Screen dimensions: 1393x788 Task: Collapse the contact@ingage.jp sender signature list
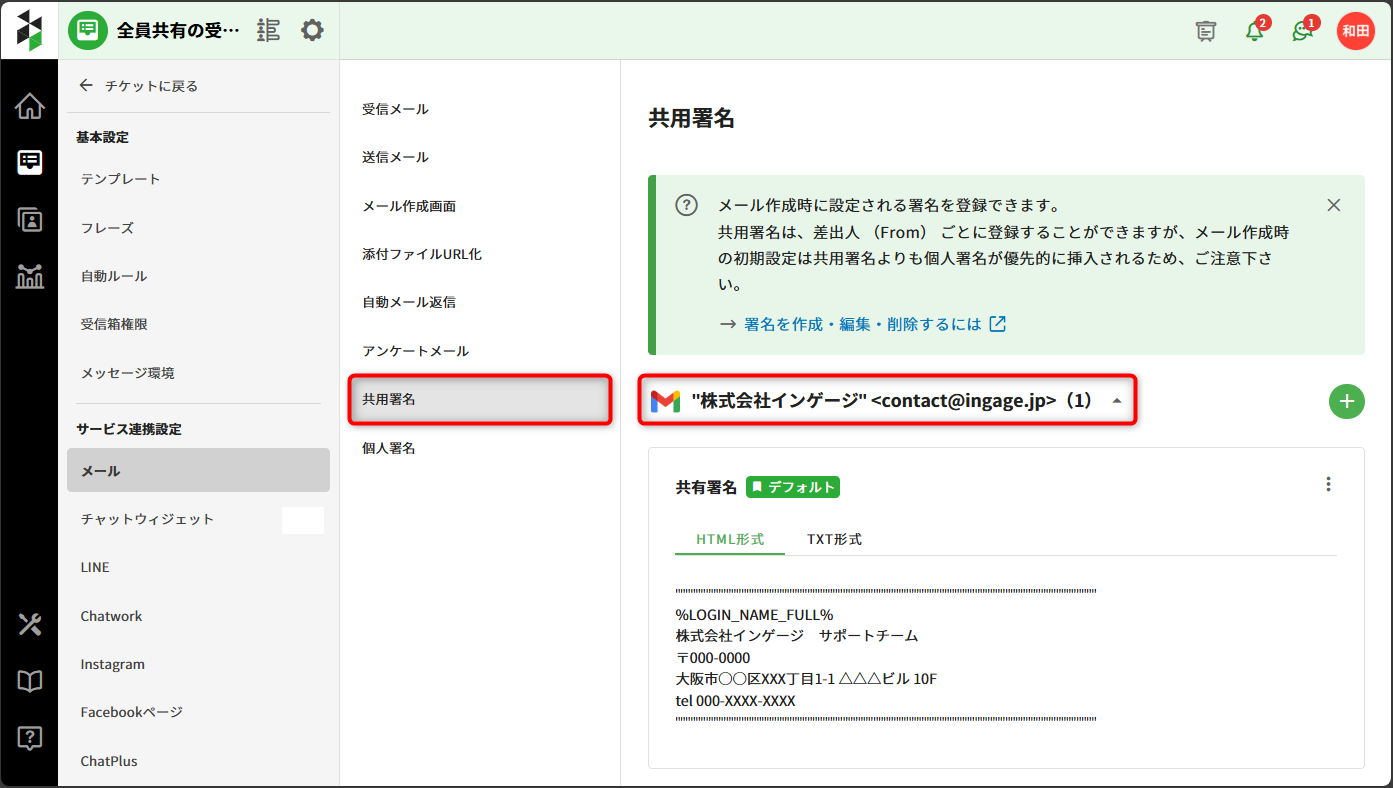(1117, 401)
